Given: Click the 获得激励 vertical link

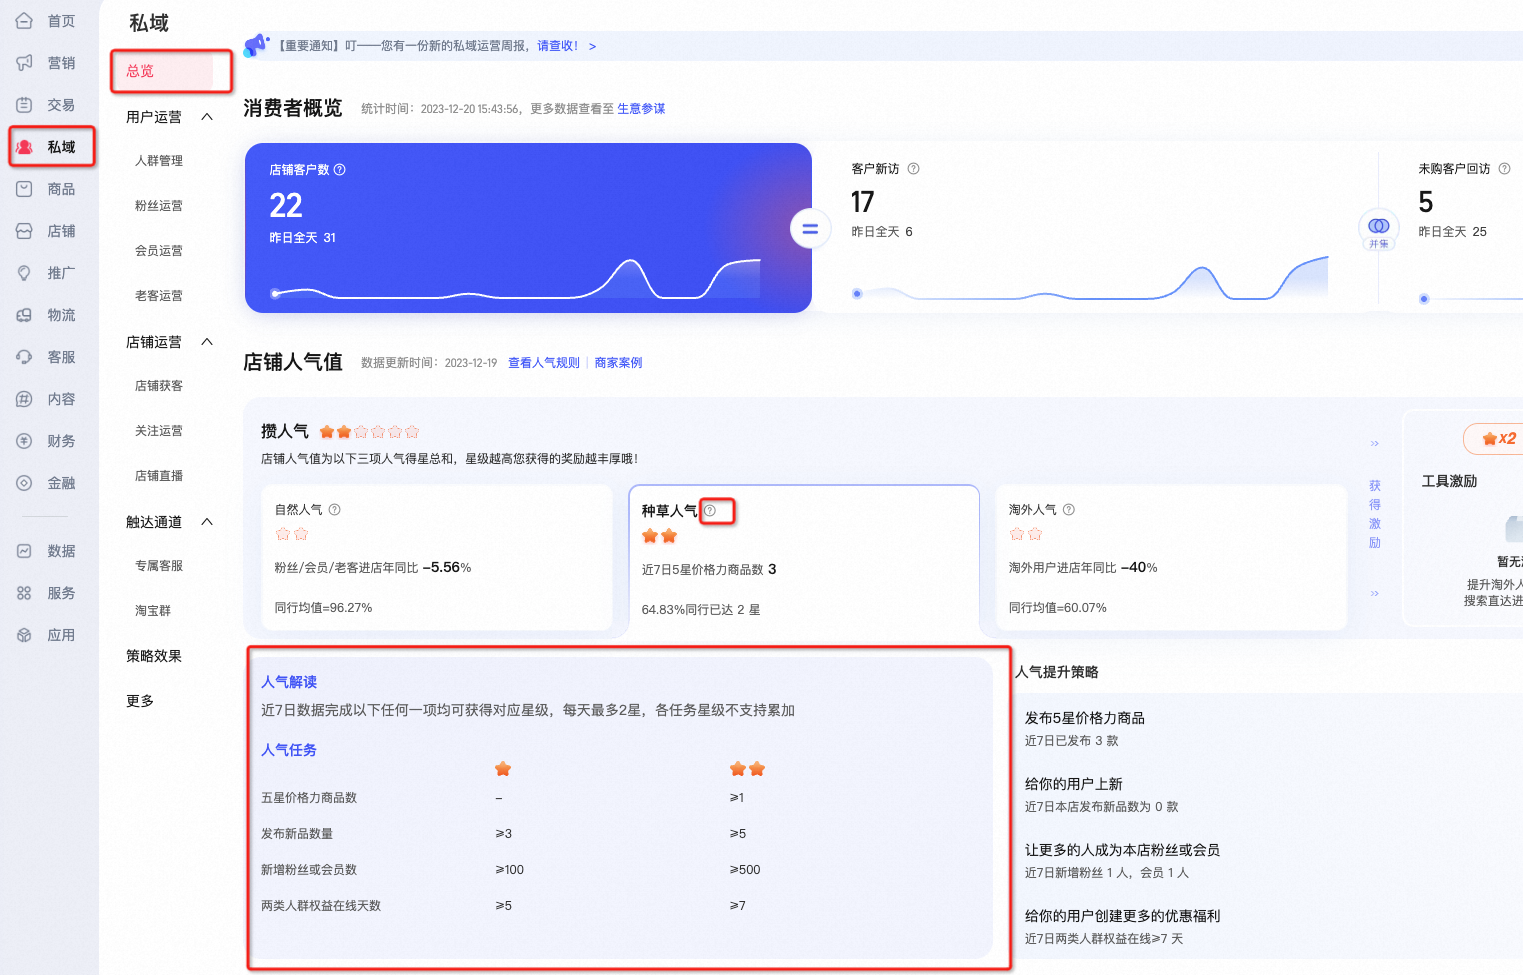Looking at the screenshot, I should [1375, 514].
